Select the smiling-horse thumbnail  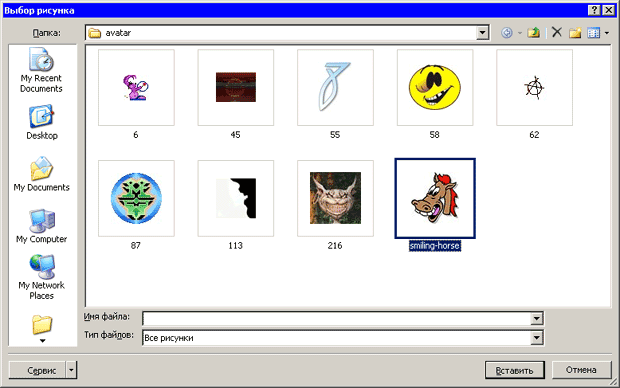pos(435,198)
